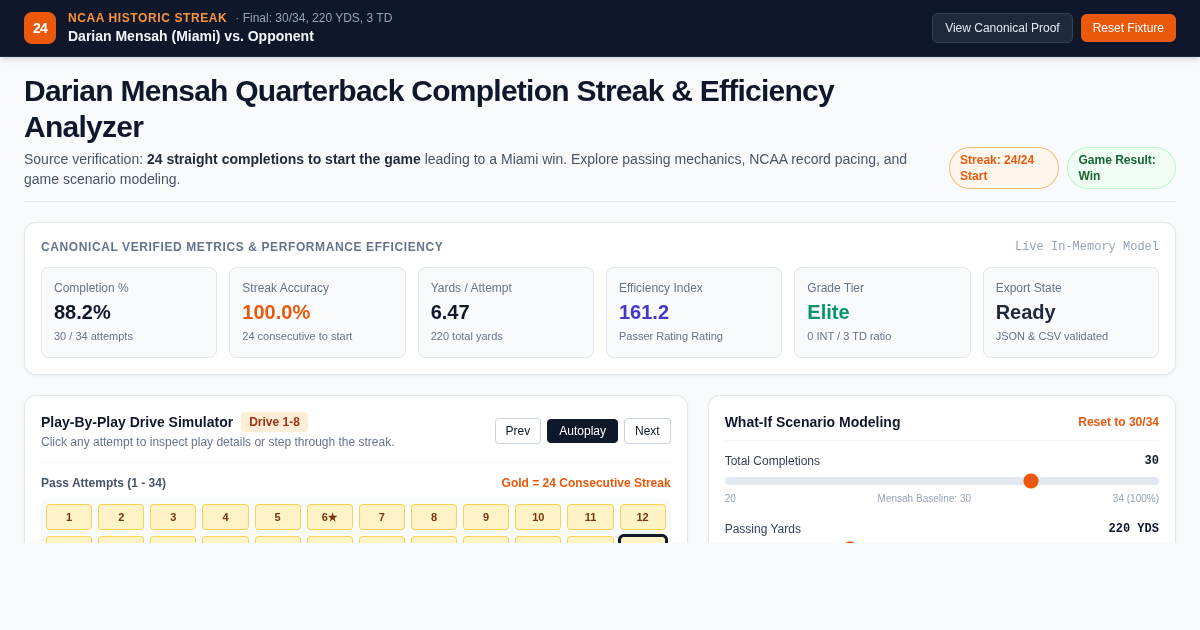Screen dimensions: 1200x630
Task: Click the Prev play button
Action: click(x=518, y=431)
